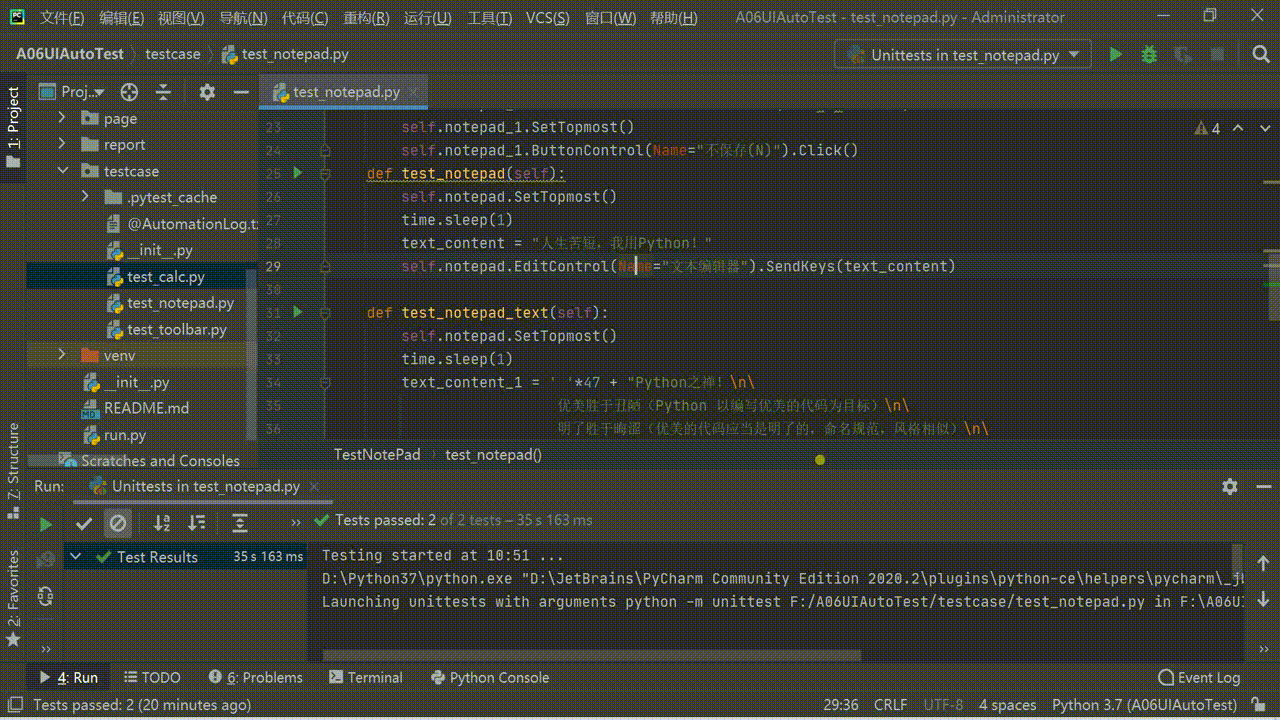Show more Run toolbar options chevron
Screen dimensions: 1280x720
295,523
